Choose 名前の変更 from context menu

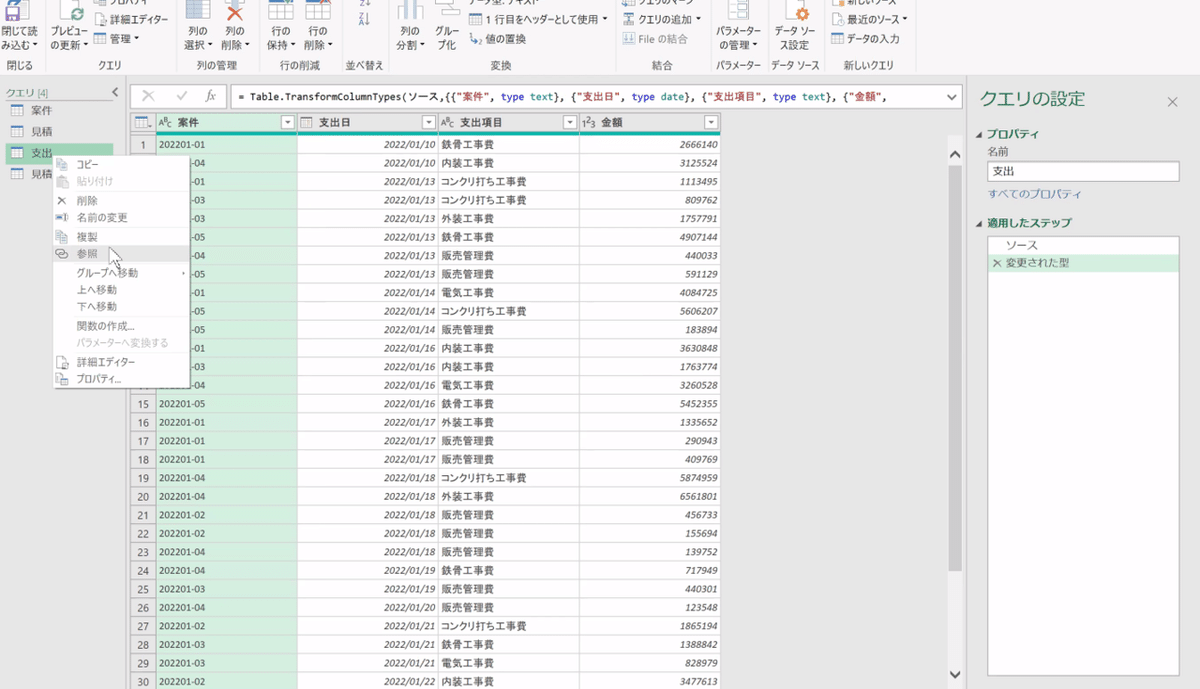pos(120,218)
